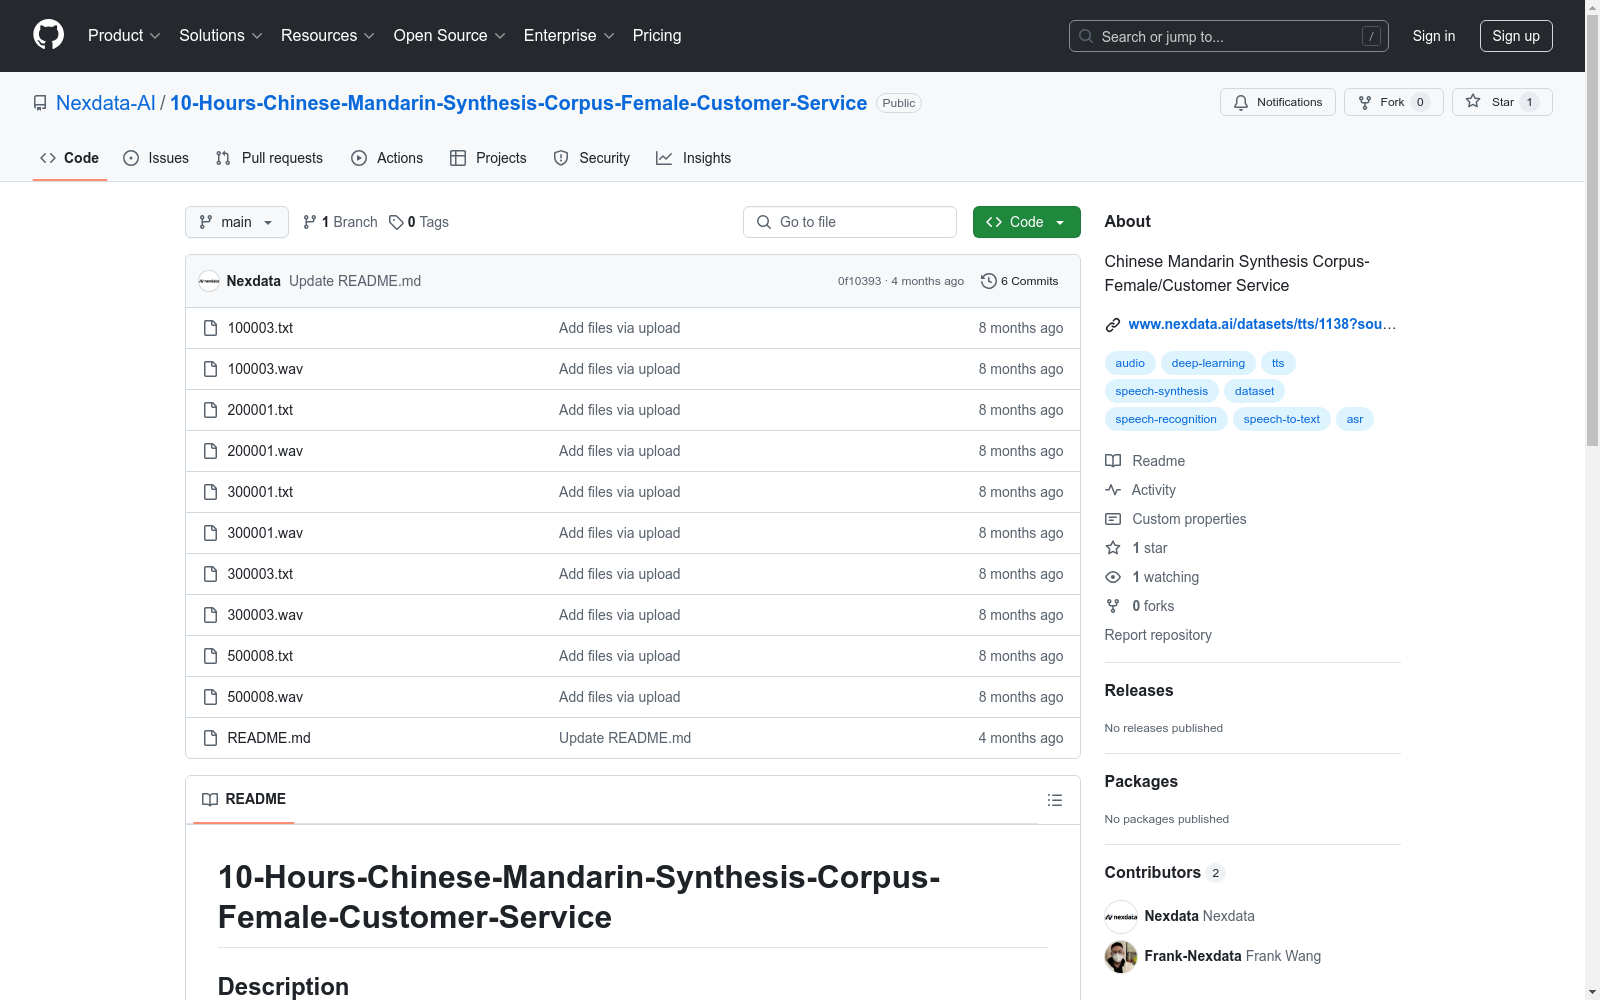
Task: Click the Sign up button
Action: click(1516, 36)
